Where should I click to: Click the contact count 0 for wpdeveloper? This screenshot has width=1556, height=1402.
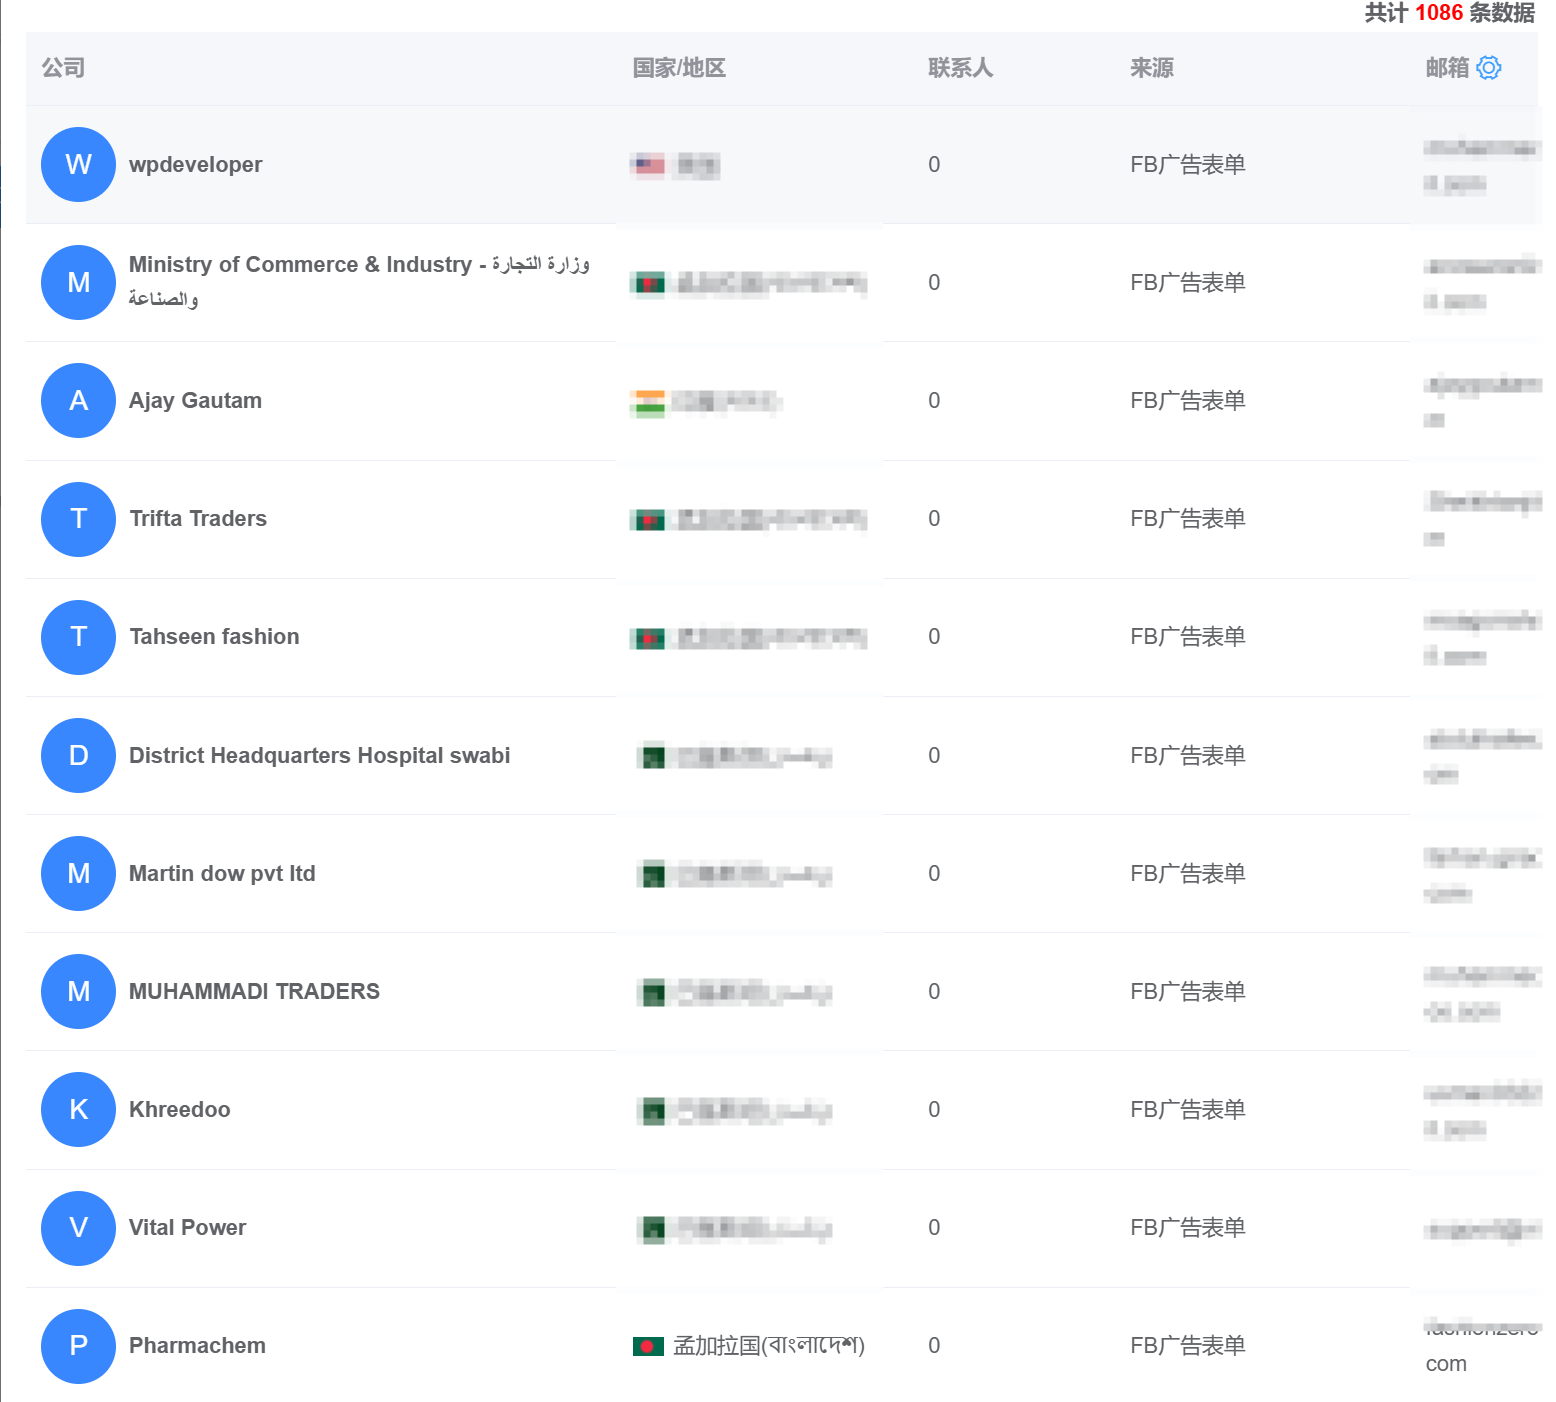click(934, 164)
